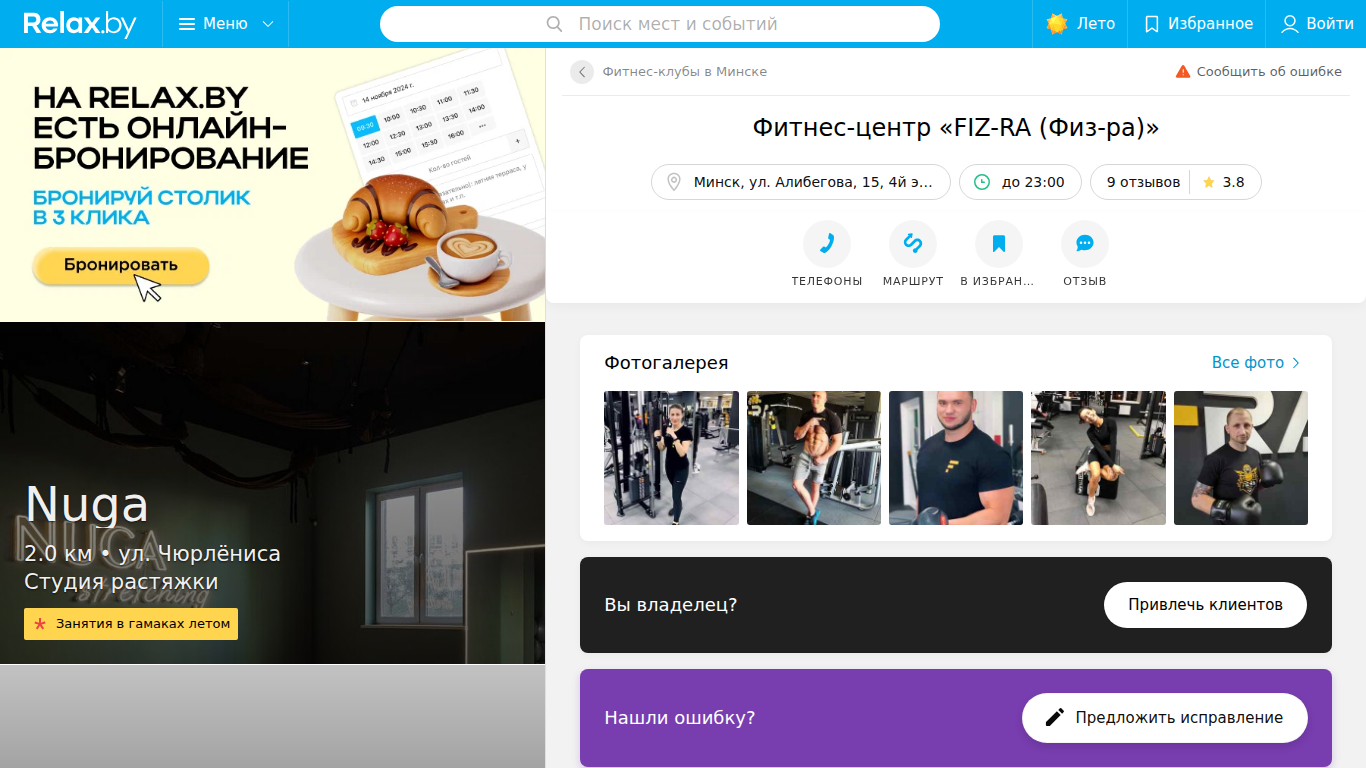The image size is (1366, 768).
Task: Add the club to favorites via bookmark icon
Action: (999, 243)
